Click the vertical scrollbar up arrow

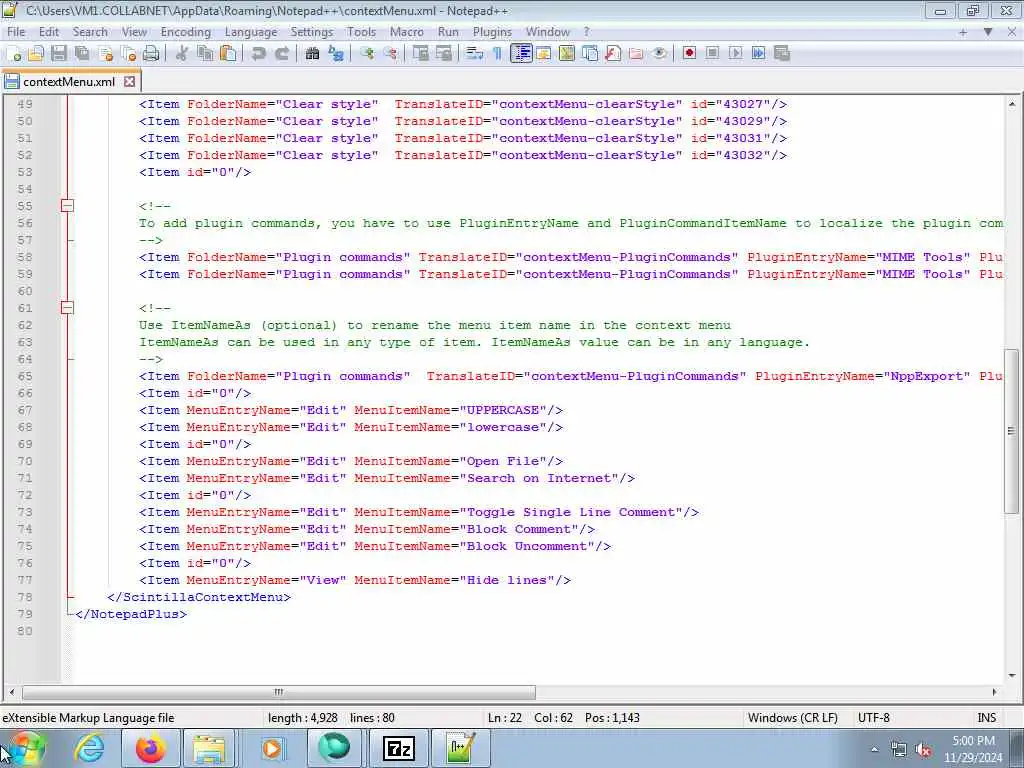pos(1012,104)
